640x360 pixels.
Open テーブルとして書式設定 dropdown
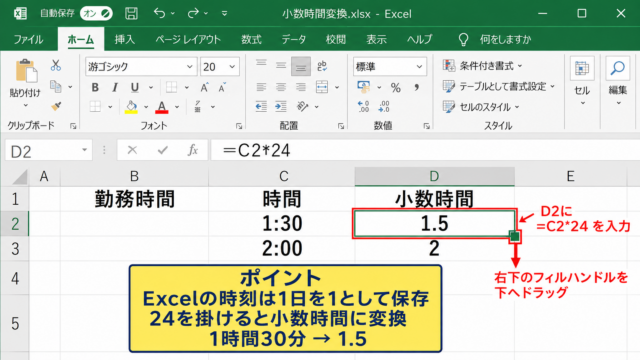coord(499,87)
